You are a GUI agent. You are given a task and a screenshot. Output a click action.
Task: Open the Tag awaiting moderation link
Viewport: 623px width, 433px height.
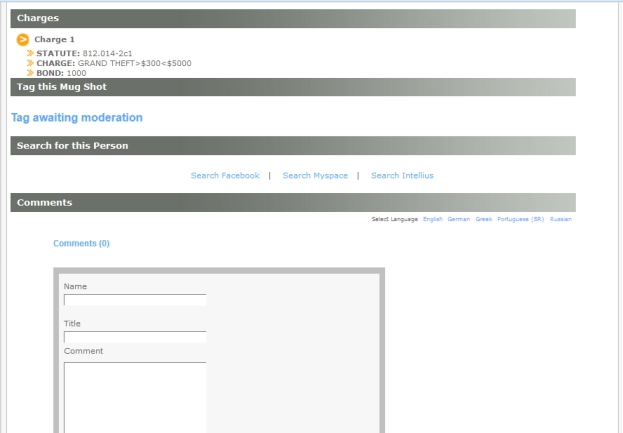[x=77, y=118]
